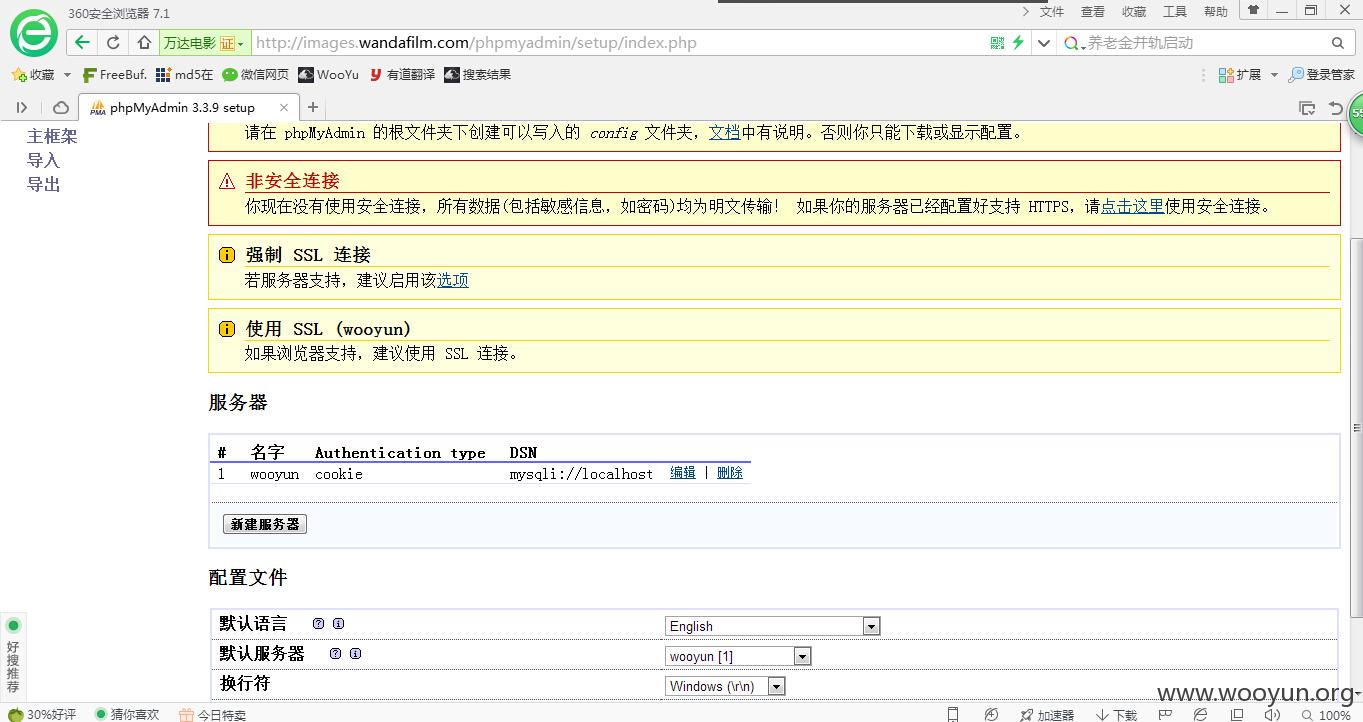Switch to the phpMyAdmin 3.3.9 setup tab
1363x722 pixels.
point(188,107)
